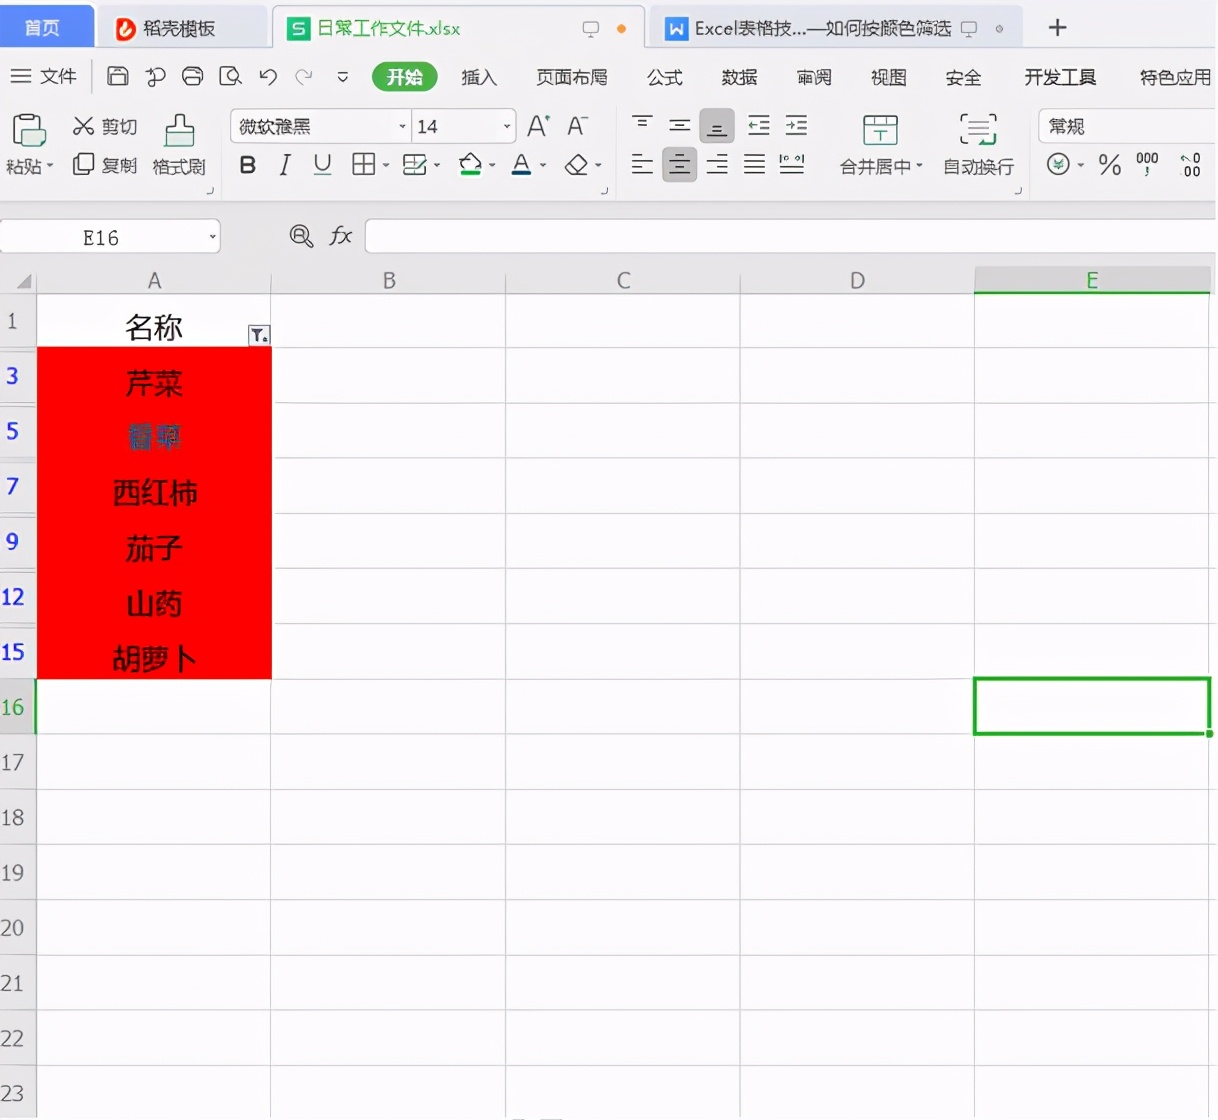Open the 文件 menu
Screen dimensions: 1218x1120
[43, 76]
